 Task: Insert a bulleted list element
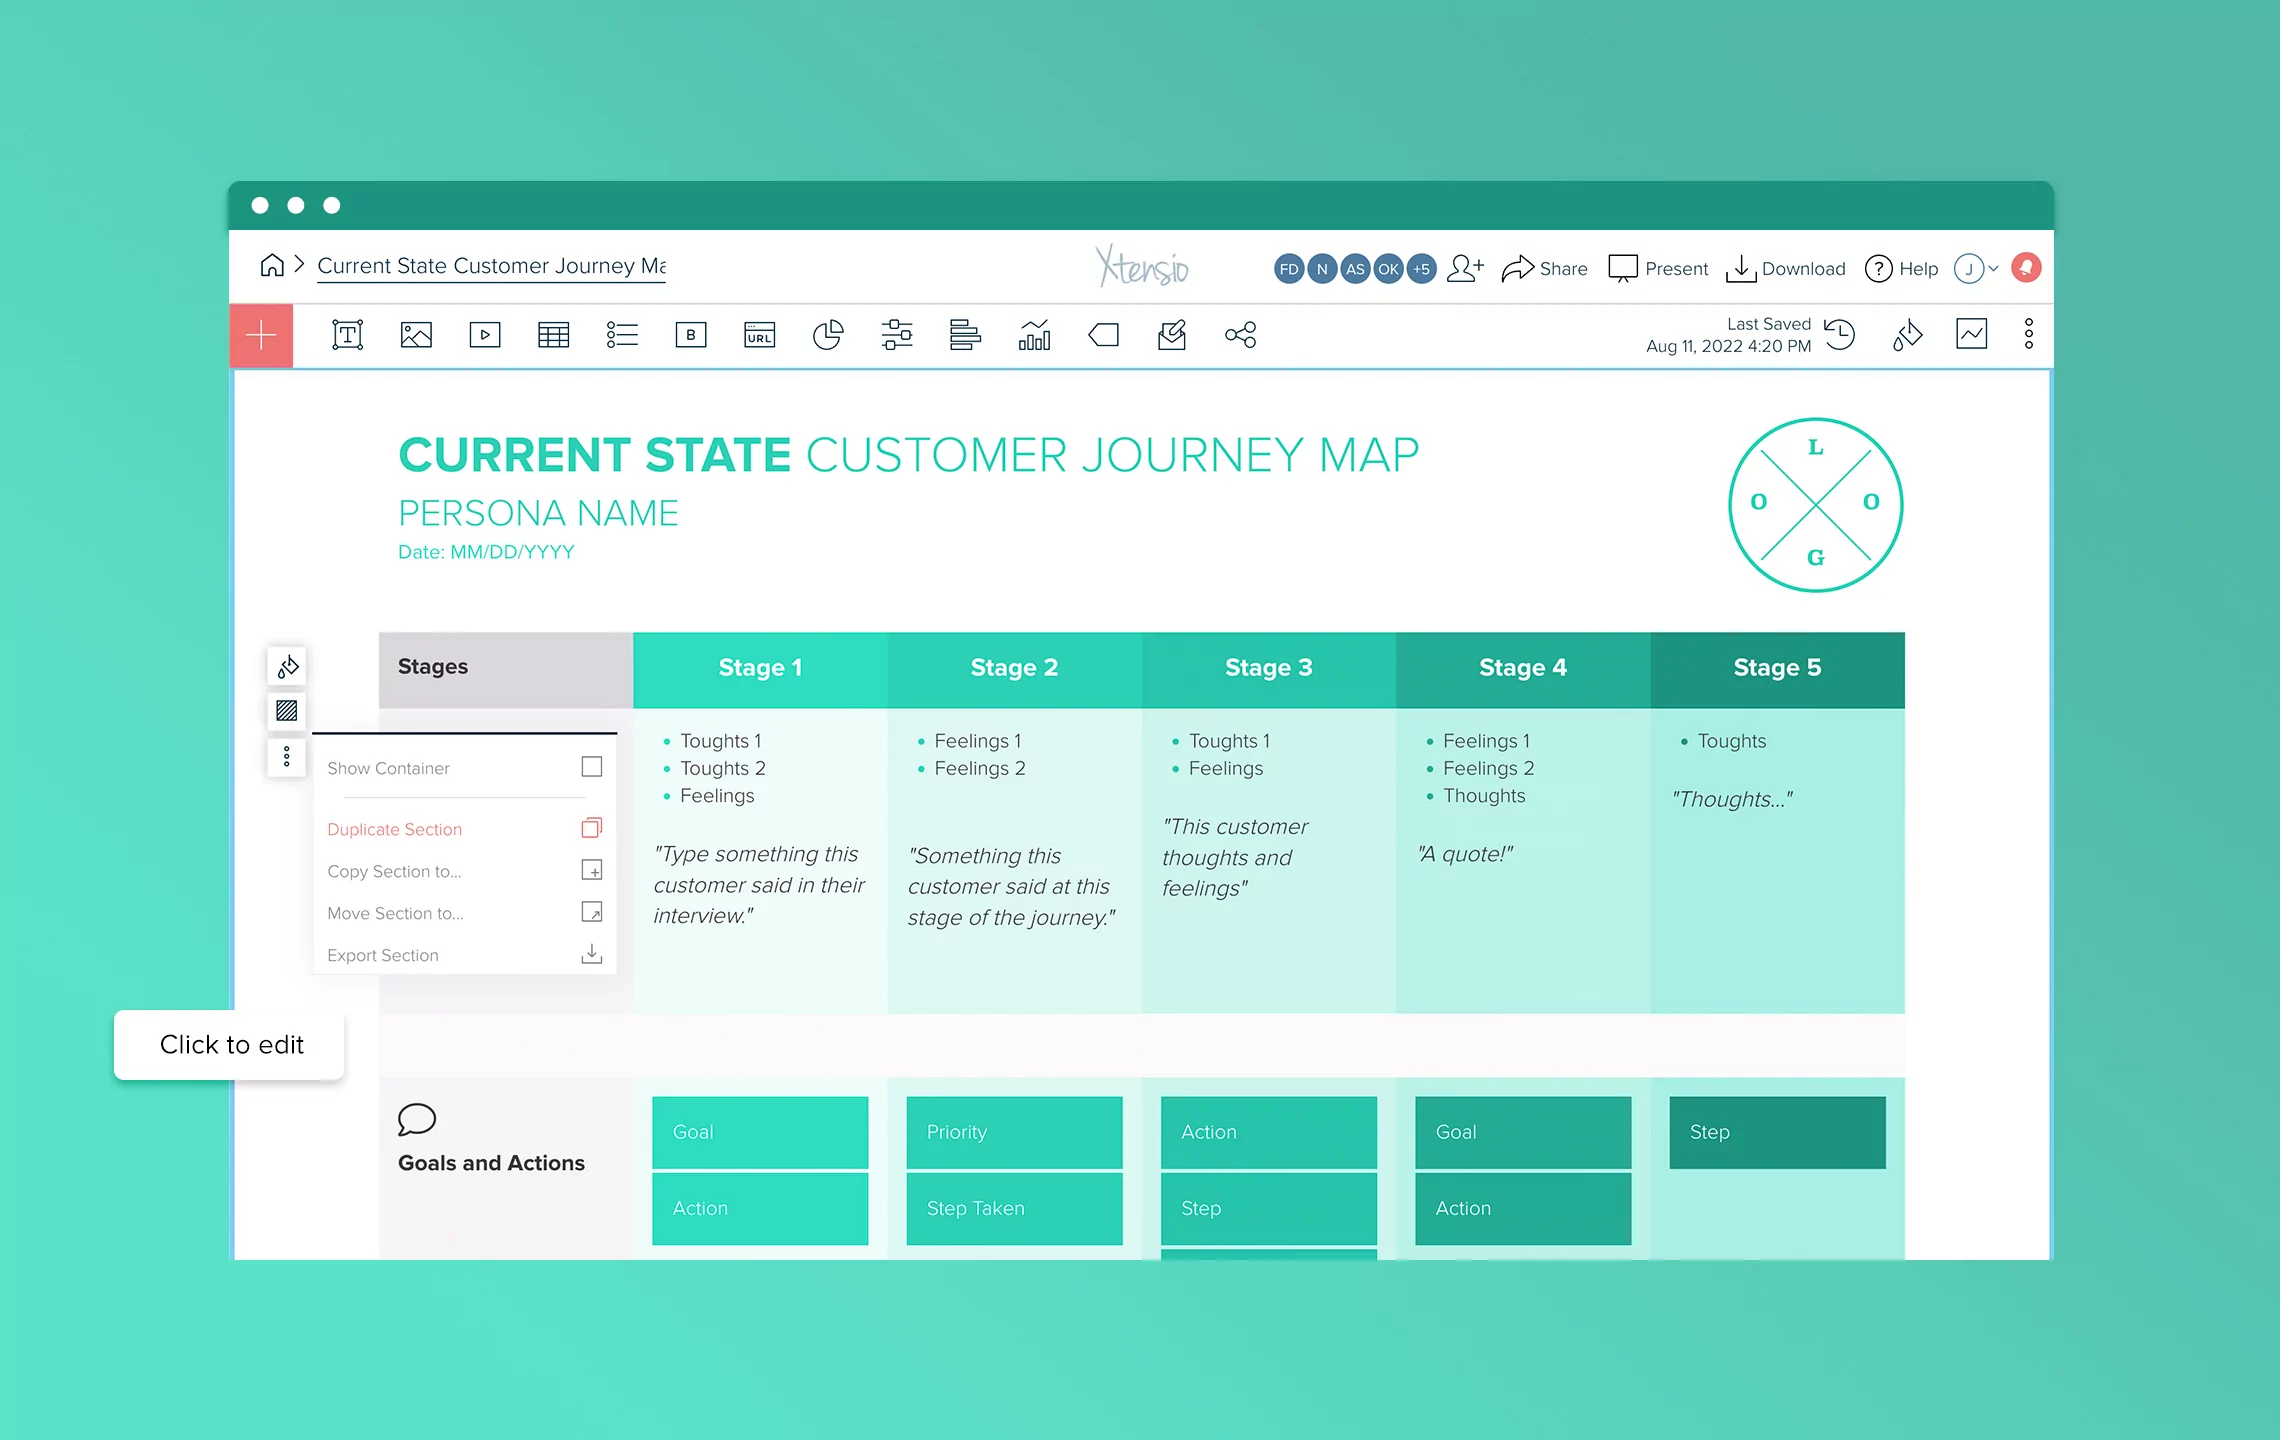pyautogui.click(x=622, y=335)
